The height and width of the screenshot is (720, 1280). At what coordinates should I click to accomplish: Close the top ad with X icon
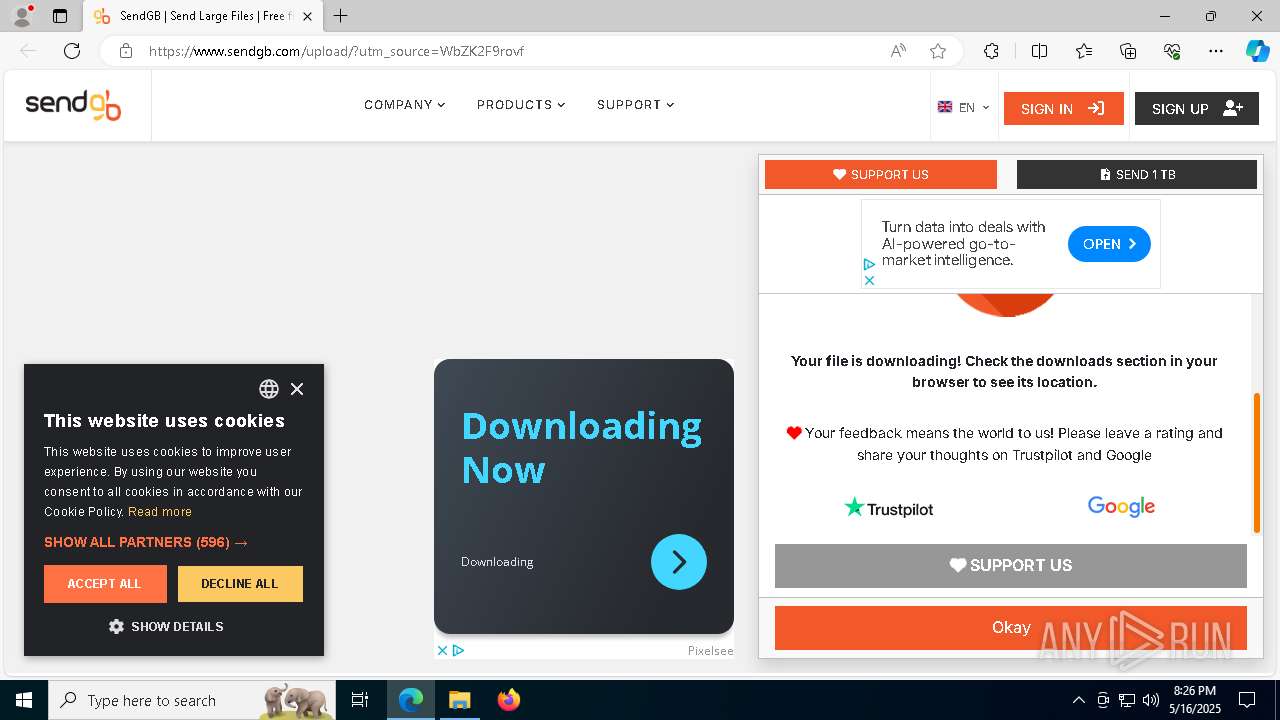point(869,280)
